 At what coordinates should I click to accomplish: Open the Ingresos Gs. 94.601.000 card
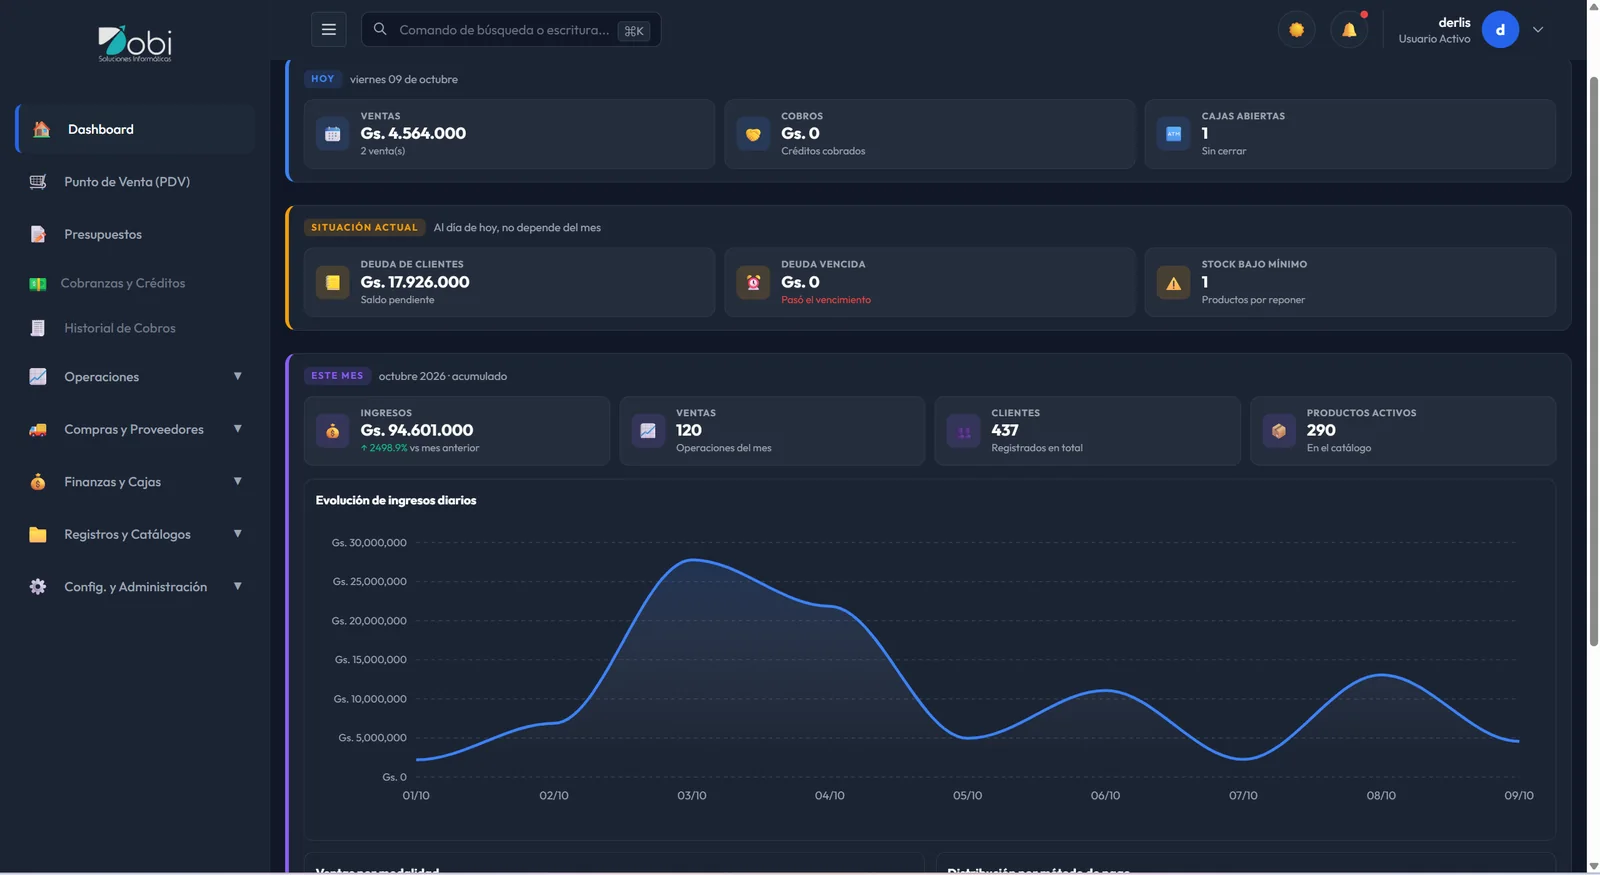pyautogui.click(x=457, y=431)
